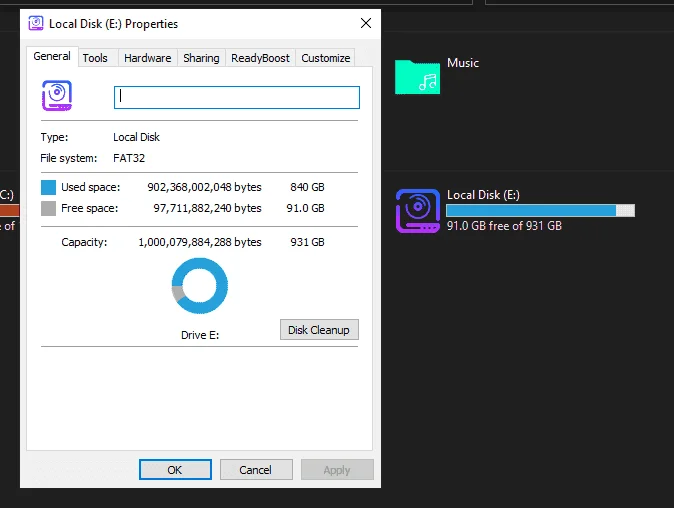Select the Local Disk (E:) drive icon in Explorer

(418, 211)
